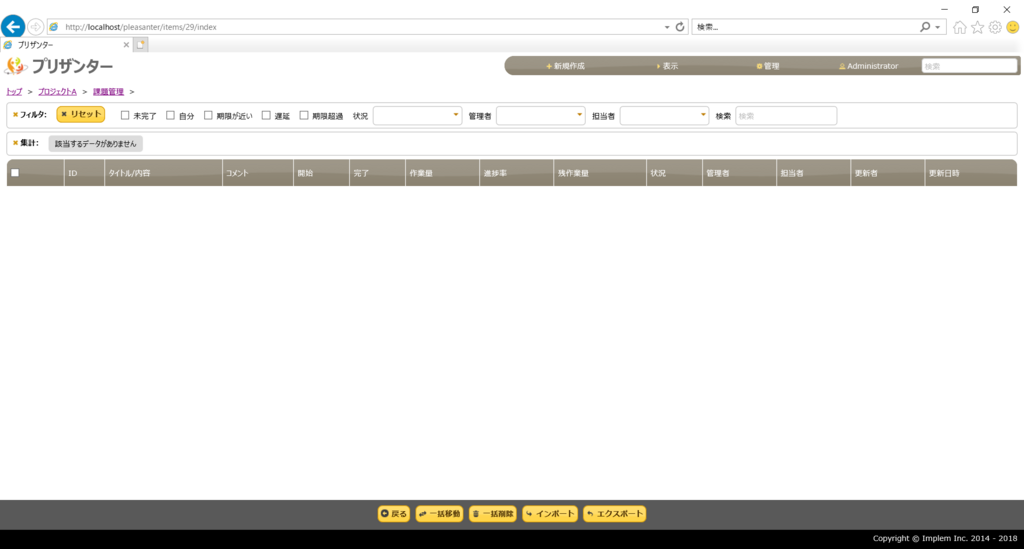
Task: Click the filter 検索 text field
Action: pyautogui.click(x=786, y=116)
